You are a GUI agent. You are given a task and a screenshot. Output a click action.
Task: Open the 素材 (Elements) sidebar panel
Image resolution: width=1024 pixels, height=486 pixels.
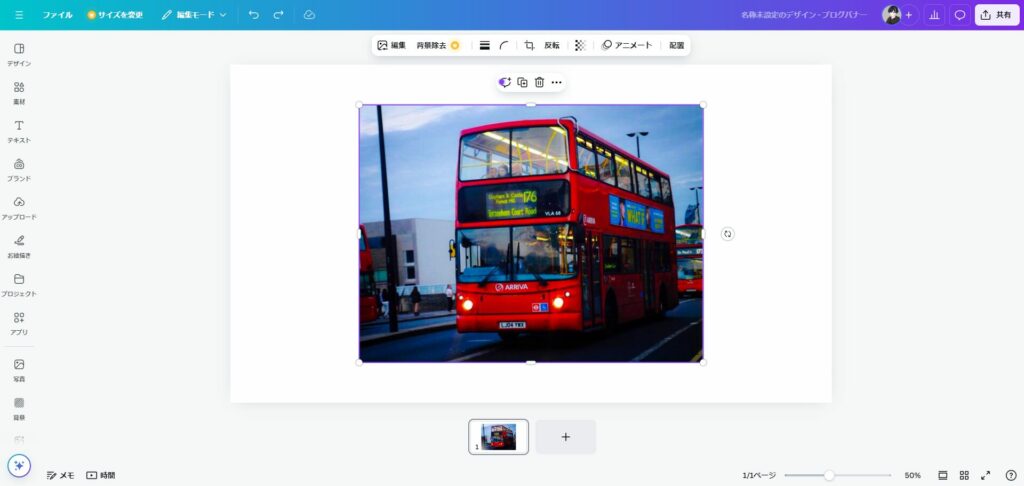[x=19, y=92]
